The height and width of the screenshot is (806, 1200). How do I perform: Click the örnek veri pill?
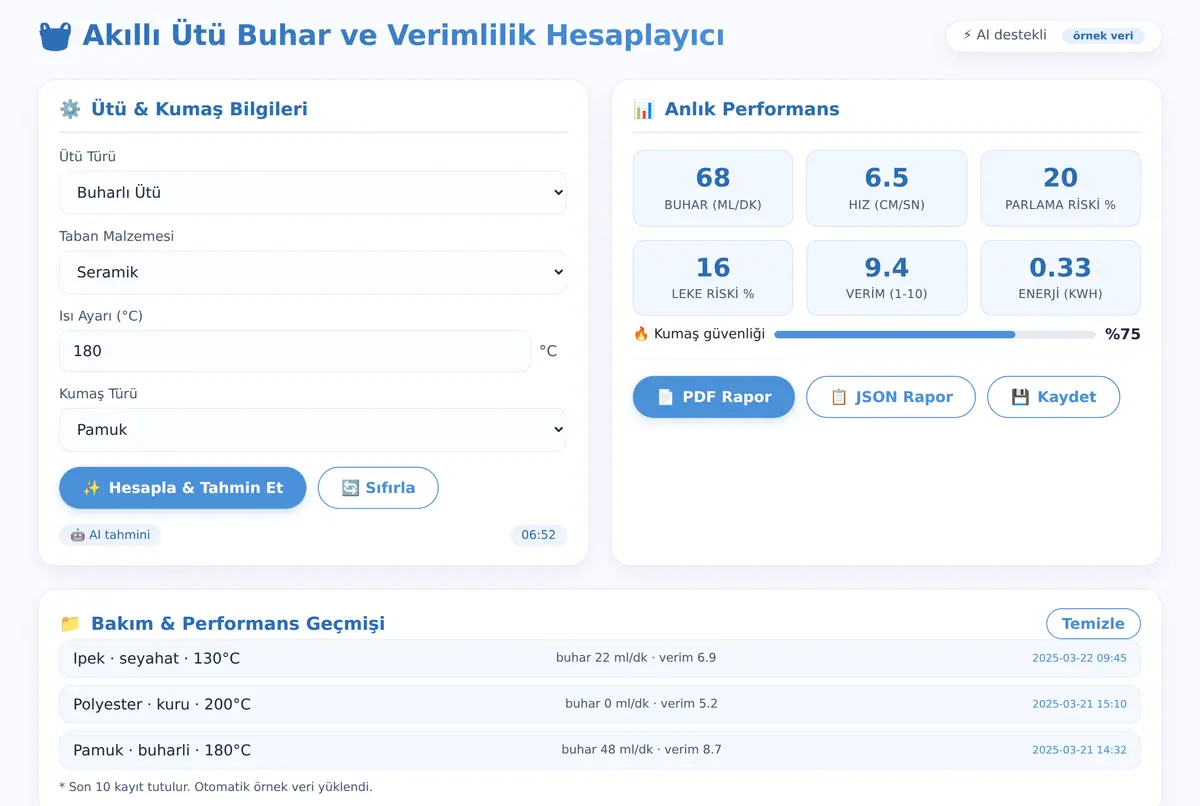[1103, 36]
